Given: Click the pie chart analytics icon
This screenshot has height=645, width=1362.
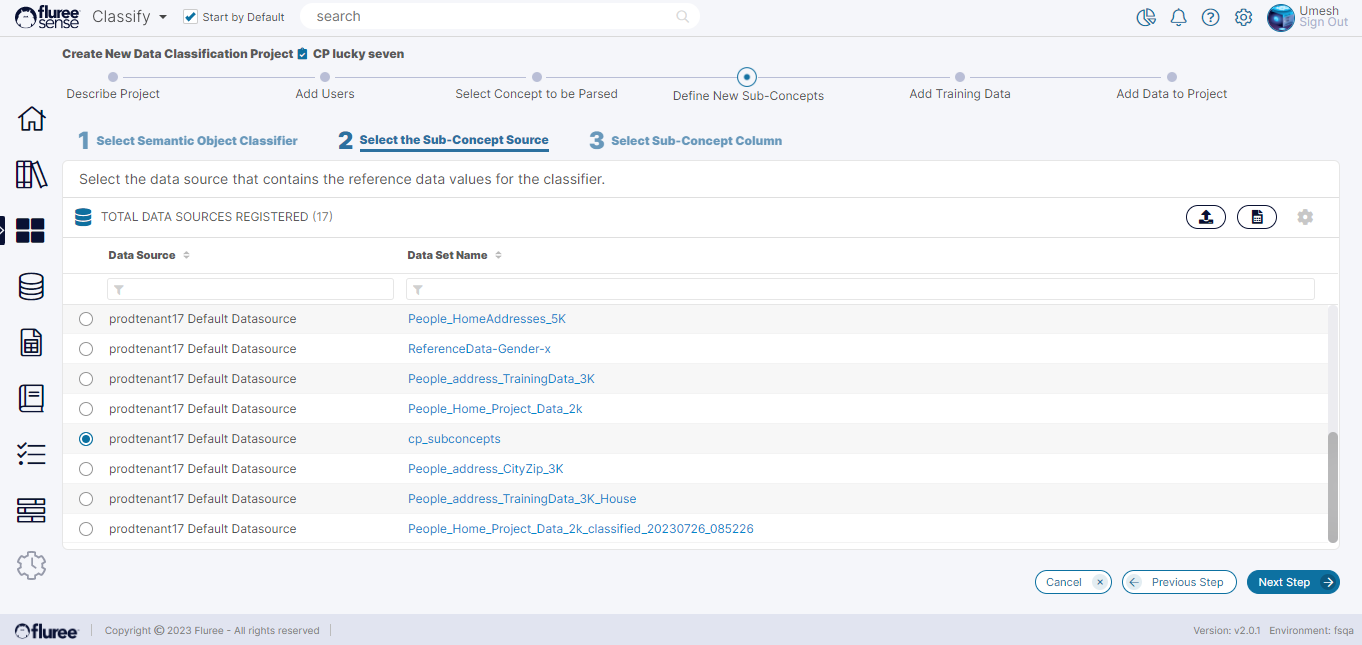Looking at the screenshot, I should [x=1146, y=17].
